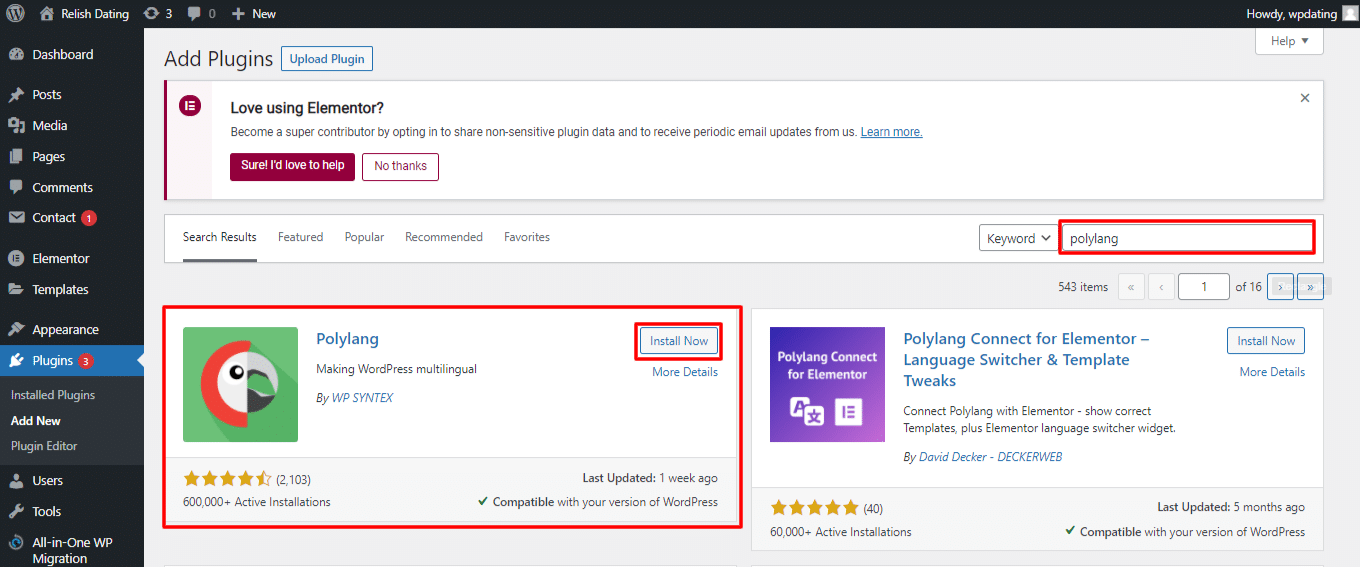The image size is (1360, 567).
Task: Click the current page number field
Action: pos(1204,287)
